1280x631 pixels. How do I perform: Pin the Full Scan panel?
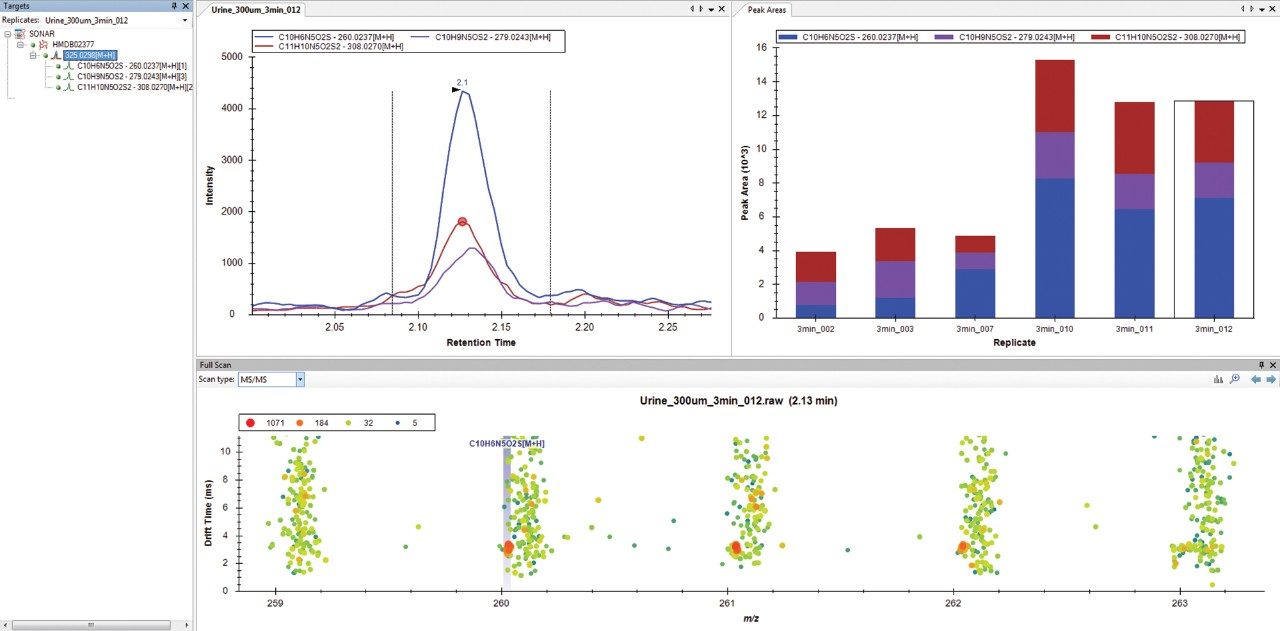pyautogui.click(x=1259, y=366)
